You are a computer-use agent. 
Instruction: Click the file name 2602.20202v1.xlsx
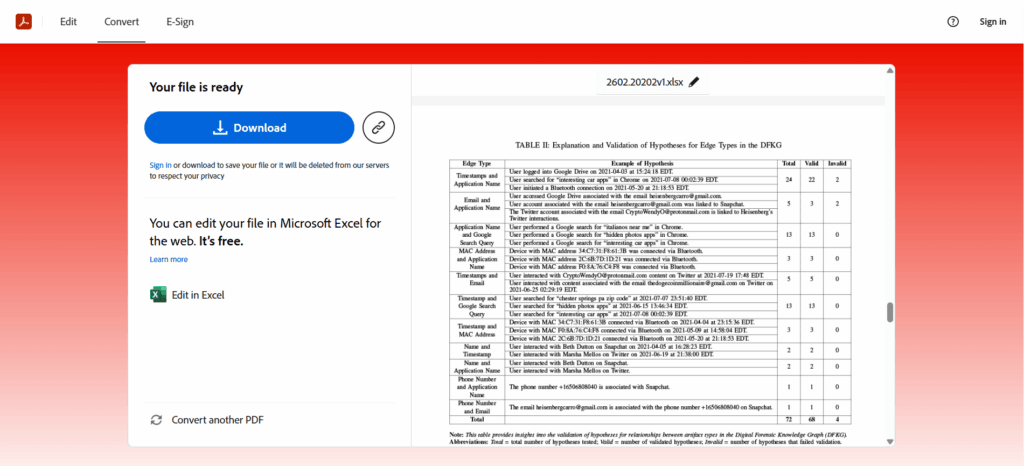coord(645,82)
